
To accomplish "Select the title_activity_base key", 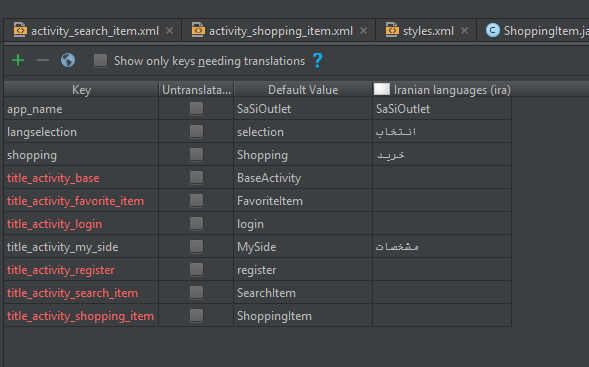I will point(81,178).
